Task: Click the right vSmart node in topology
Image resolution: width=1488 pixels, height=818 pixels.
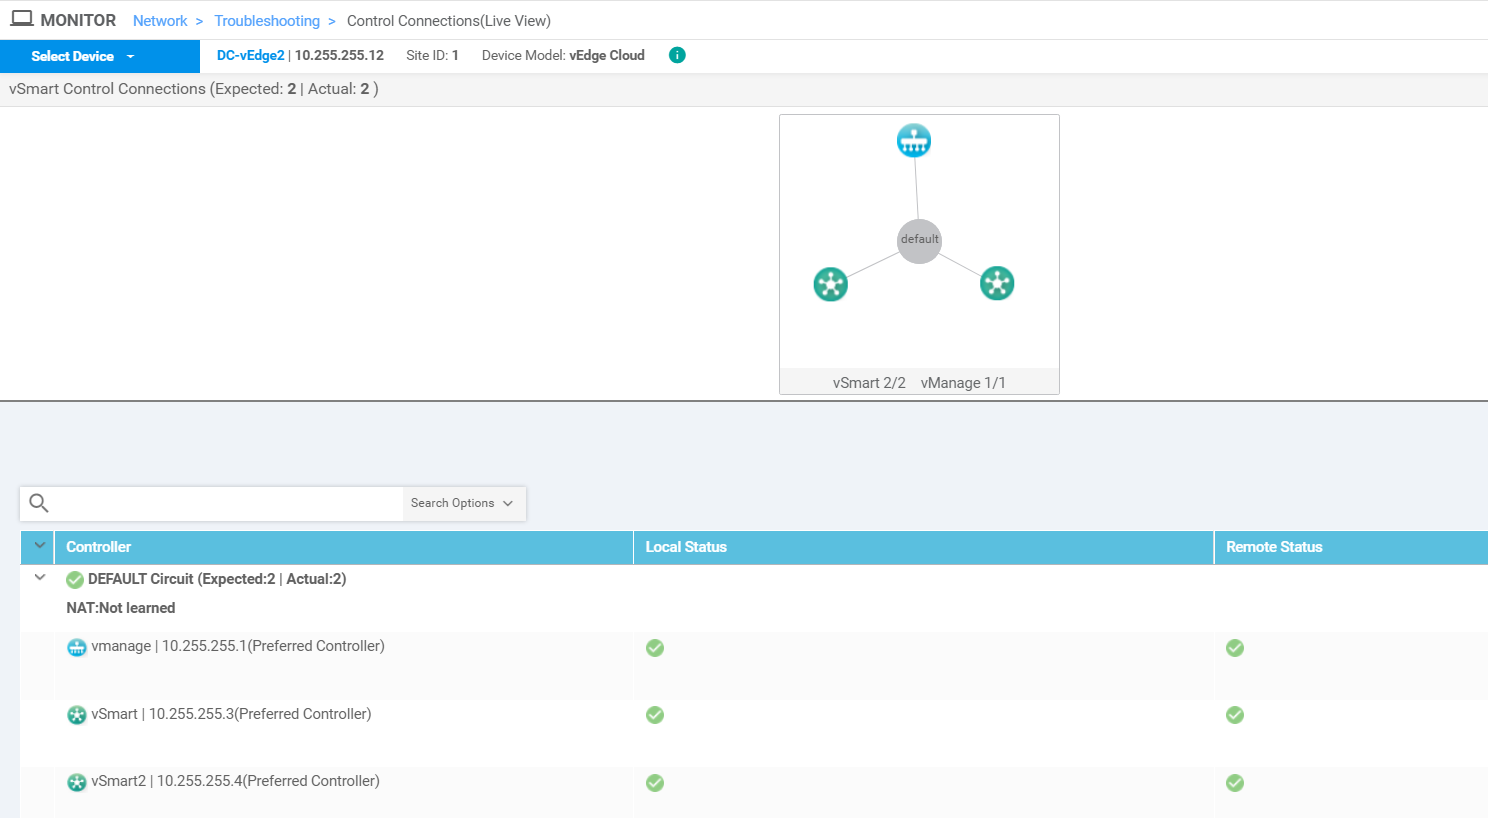Action: click(996, 283)
